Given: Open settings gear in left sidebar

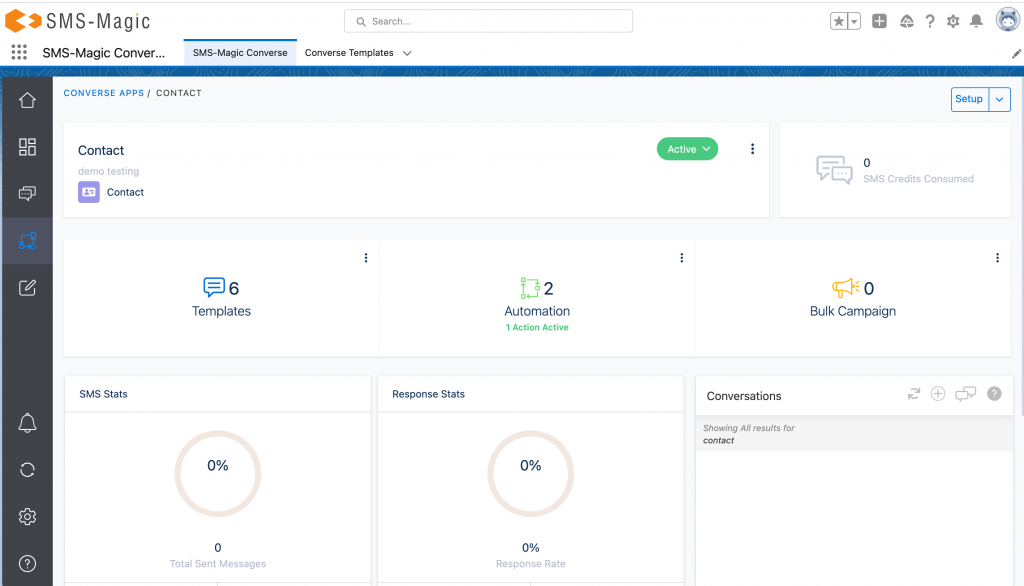Looking at the screenshot, I should (27, 517).
